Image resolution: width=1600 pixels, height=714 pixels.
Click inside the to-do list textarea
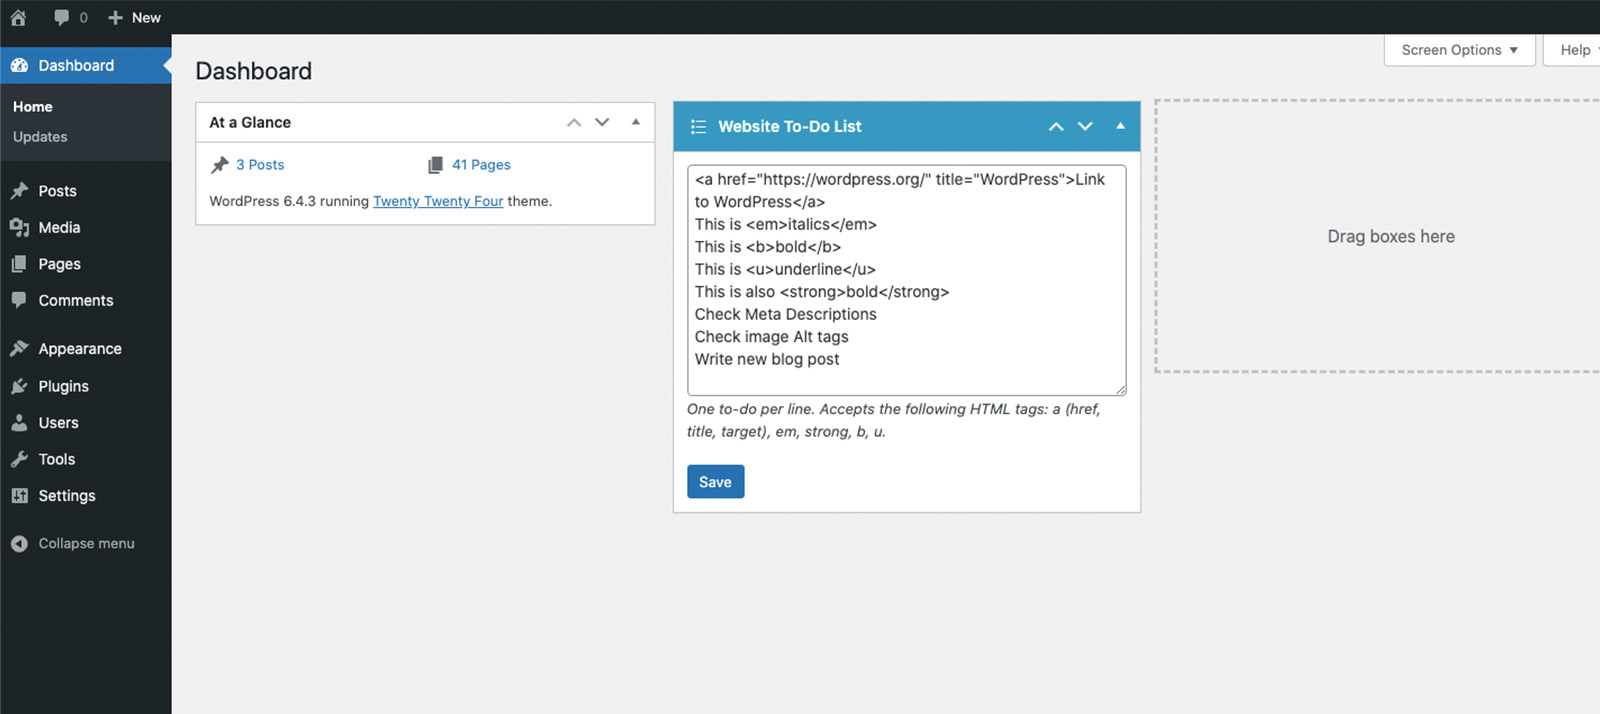pos(906,280)
